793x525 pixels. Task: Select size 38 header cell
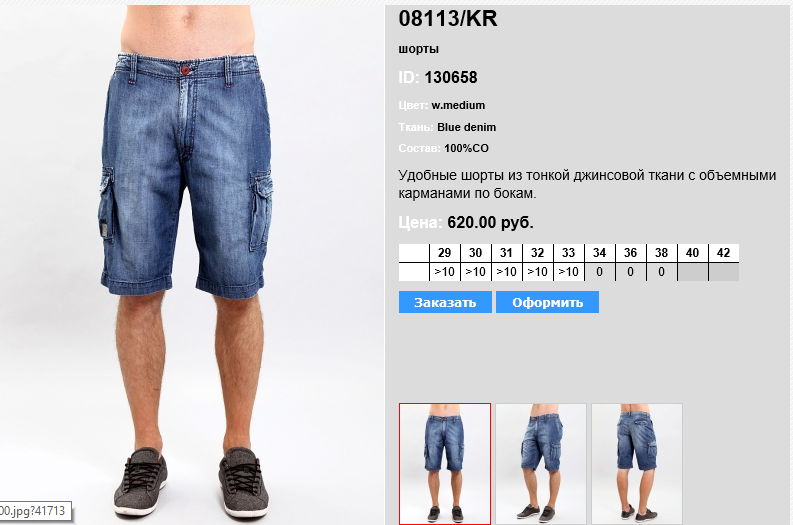click(662, 253)
